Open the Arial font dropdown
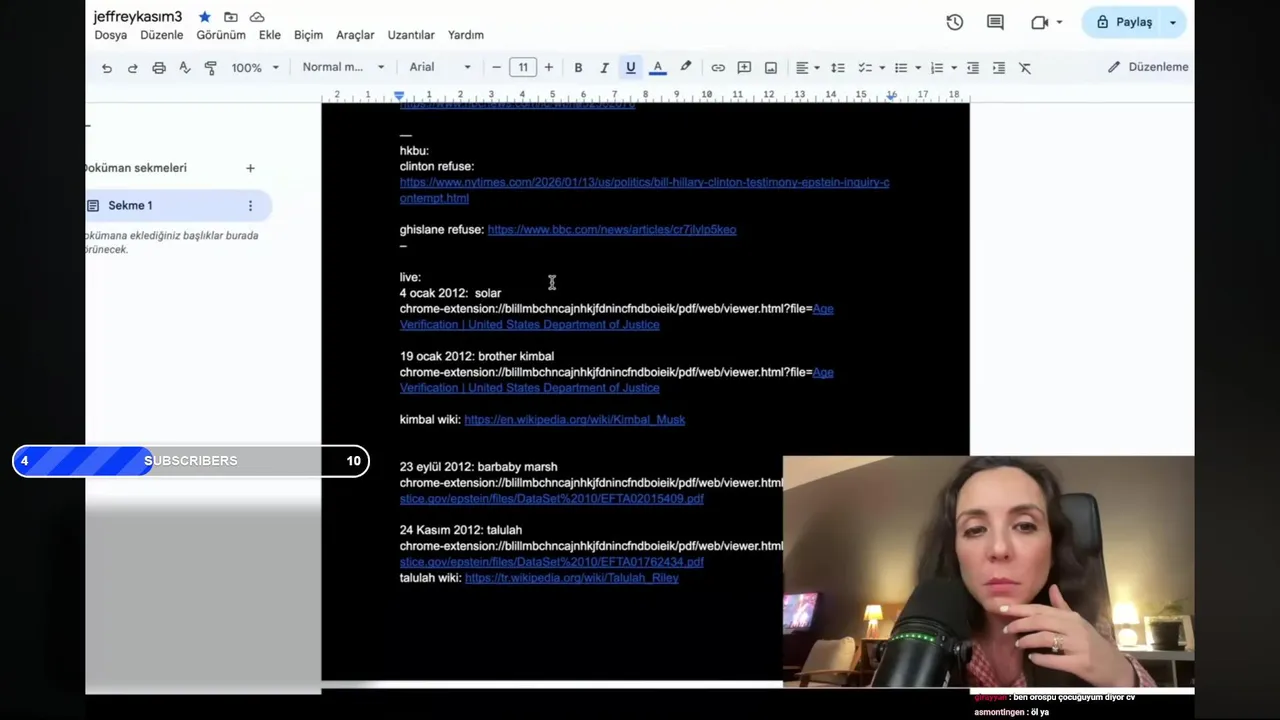 coord(440,67)
